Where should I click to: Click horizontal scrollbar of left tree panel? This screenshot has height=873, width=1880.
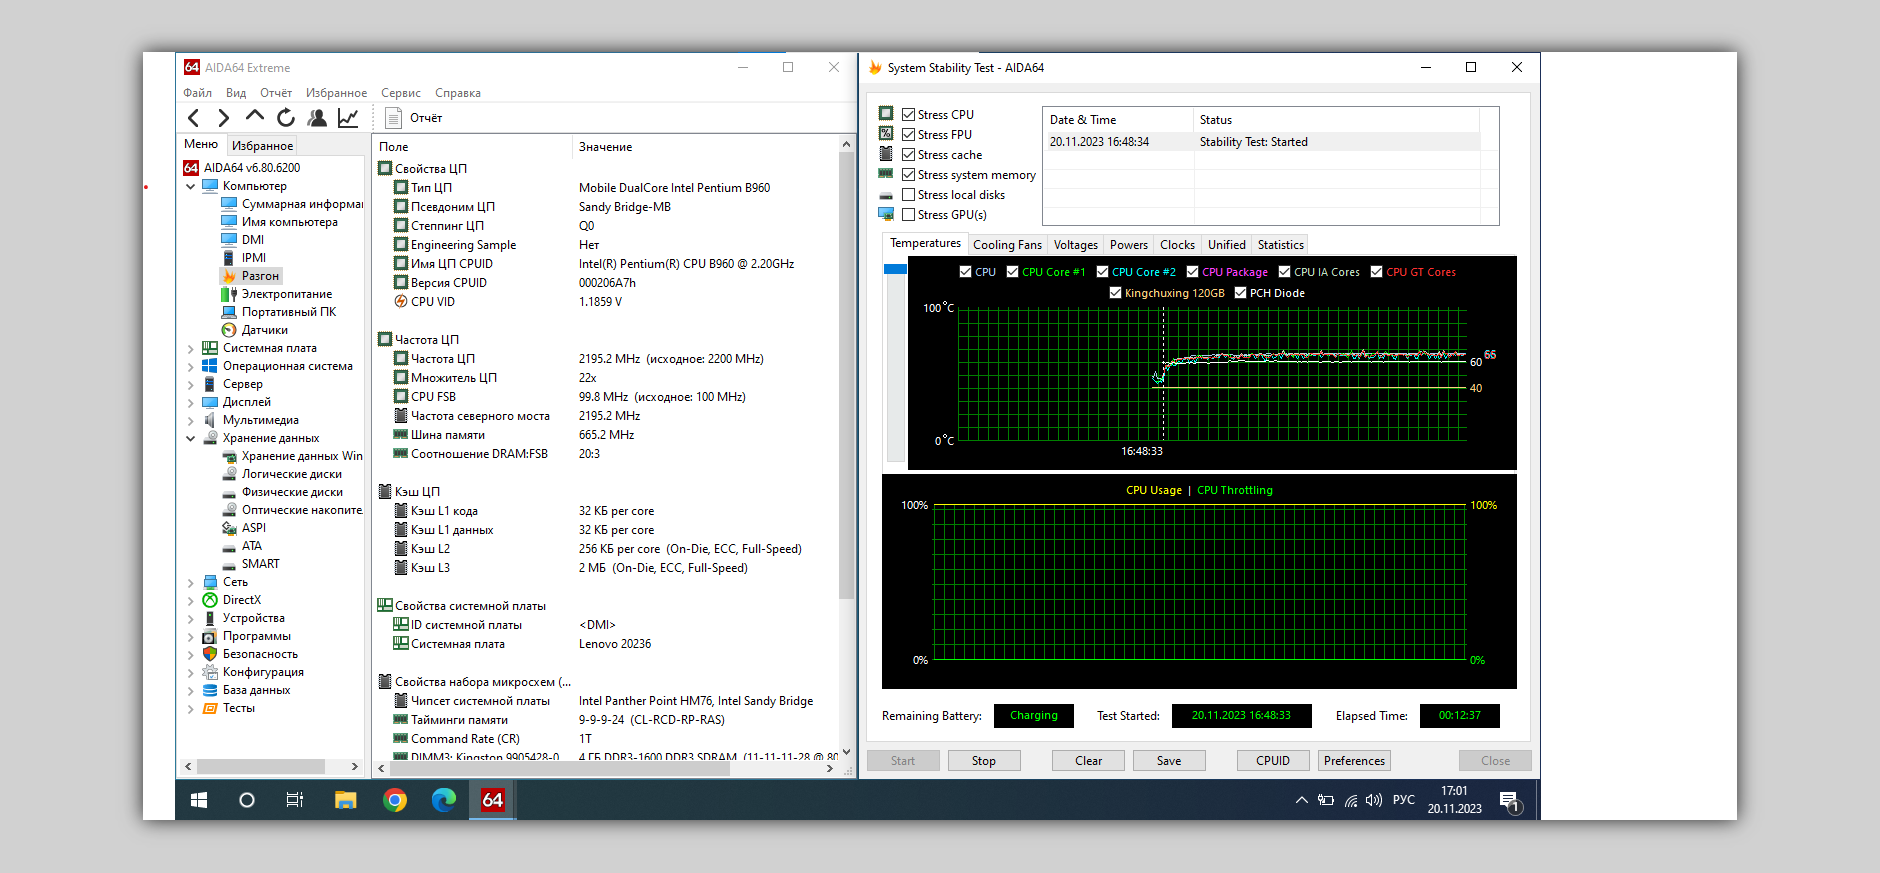coord(261,766)
